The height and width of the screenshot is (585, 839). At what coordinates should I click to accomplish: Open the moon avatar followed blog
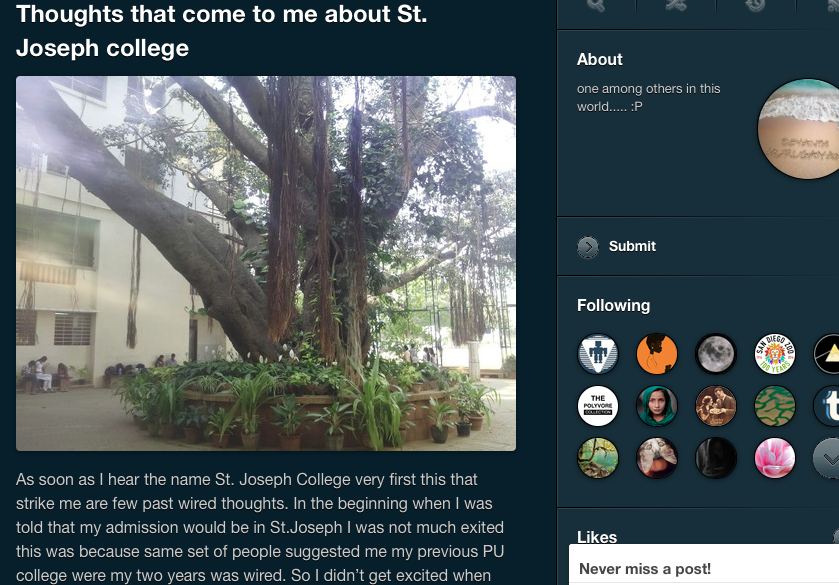click(715, 354)
